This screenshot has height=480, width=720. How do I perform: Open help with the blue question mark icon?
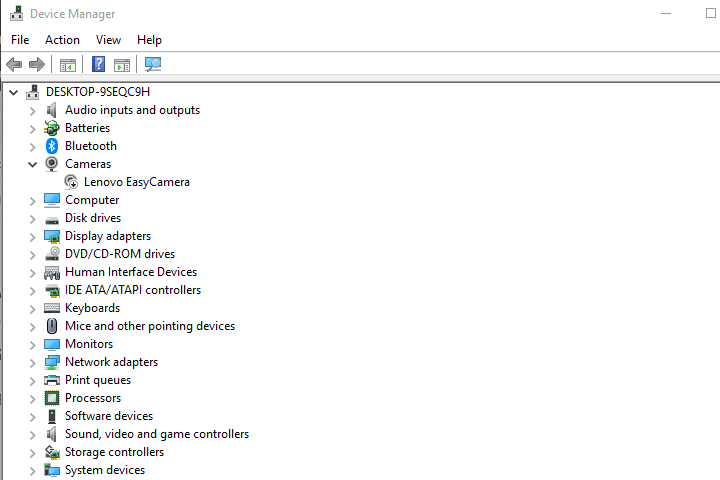tap(98, 64)
